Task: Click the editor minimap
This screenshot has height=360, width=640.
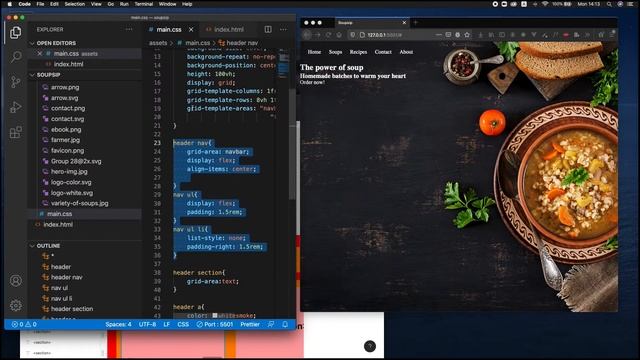Action: point(284,64)
